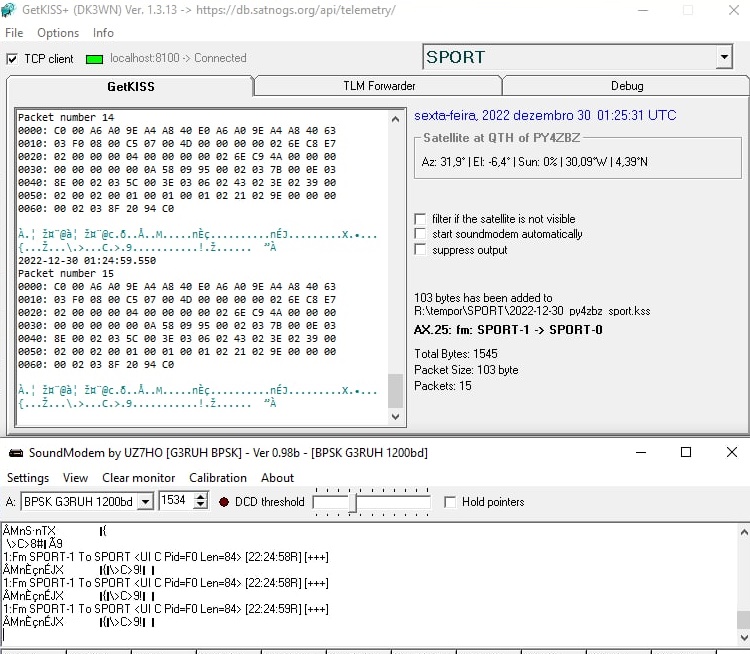Open the Options menu in GetKISS+
This screenshot has height=654, width=750.
pyautogui.click(x=58, y=33)
